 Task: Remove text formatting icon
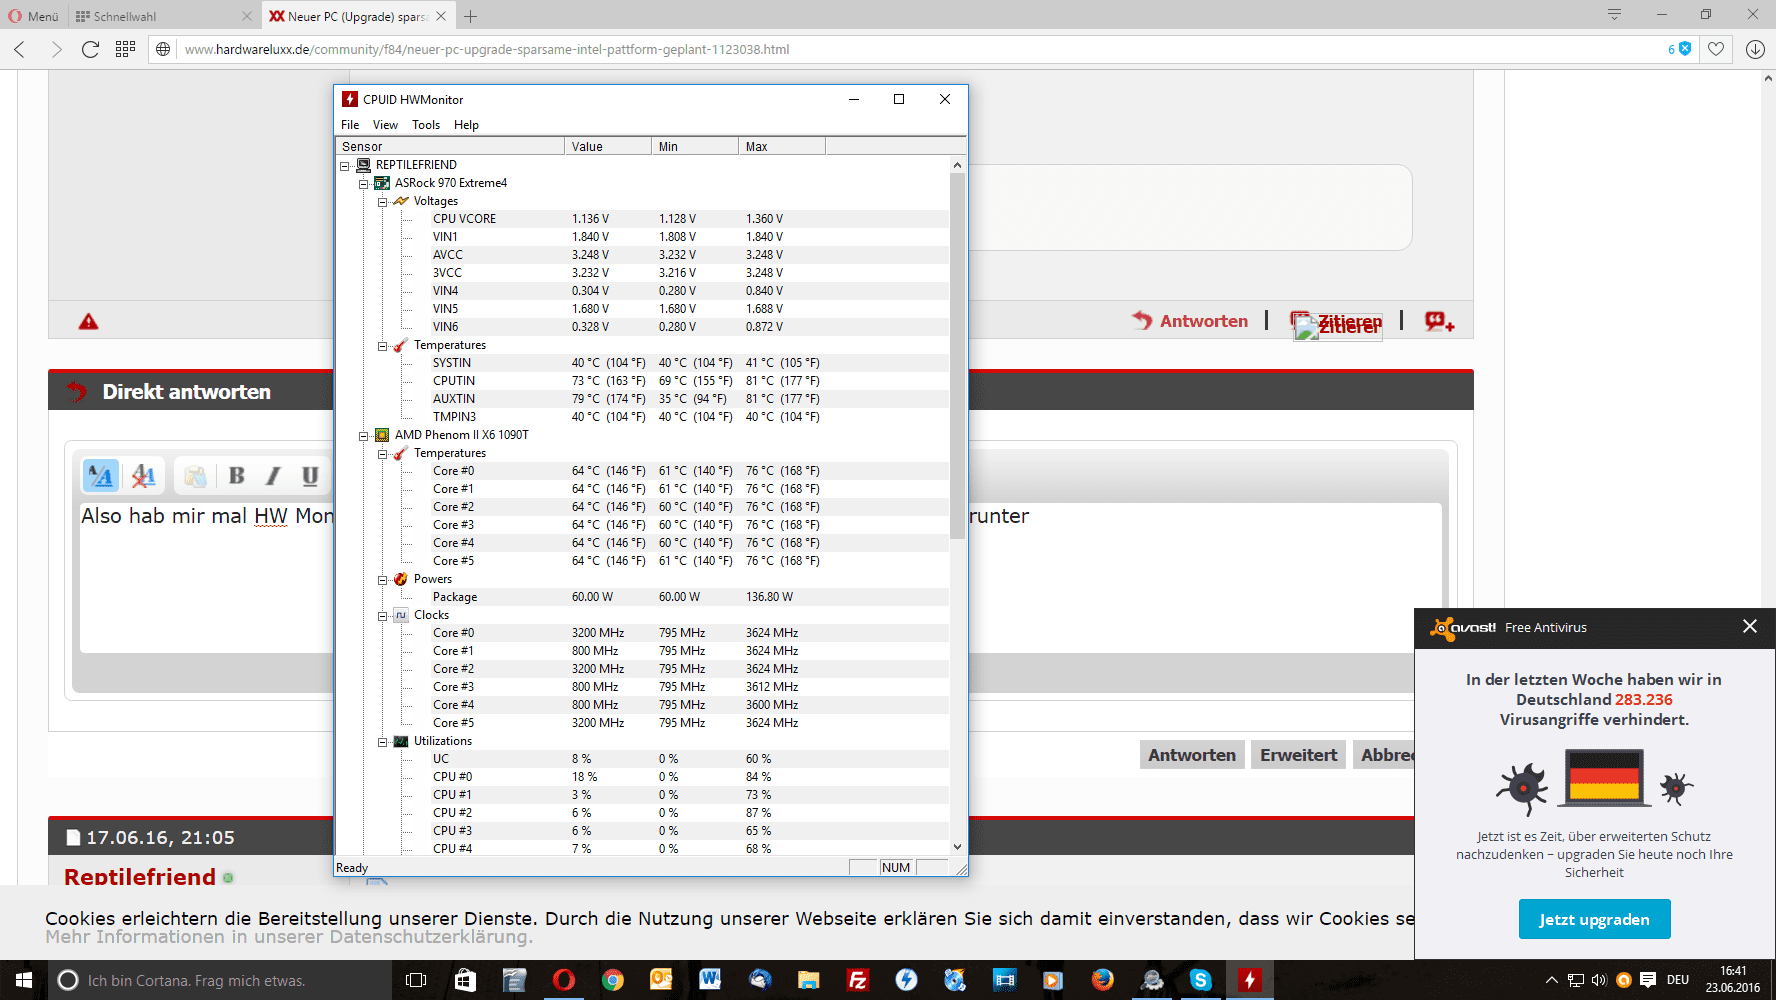coord(143,476)
